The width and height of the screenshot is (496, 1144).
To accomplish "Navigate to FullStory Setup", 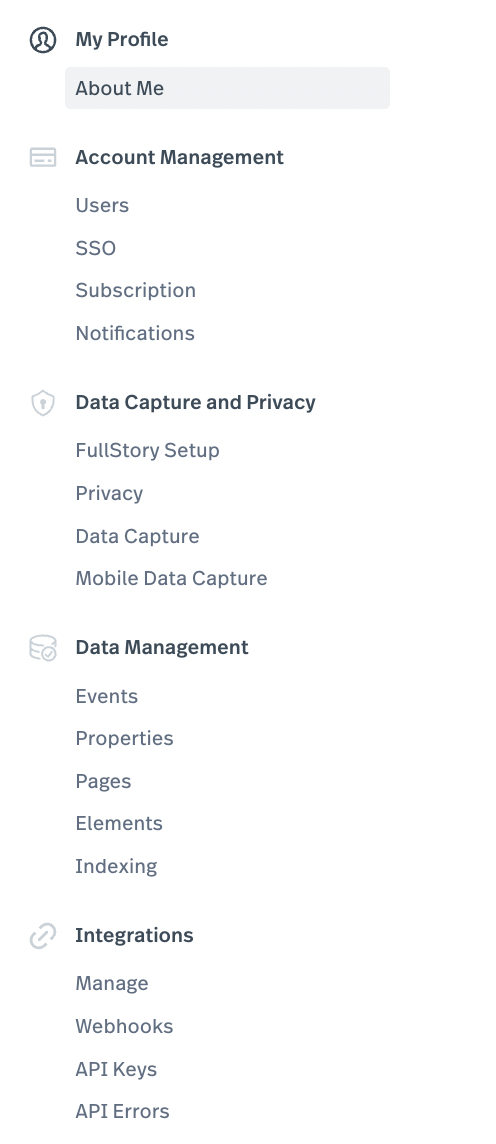I will tap(147, 450).
